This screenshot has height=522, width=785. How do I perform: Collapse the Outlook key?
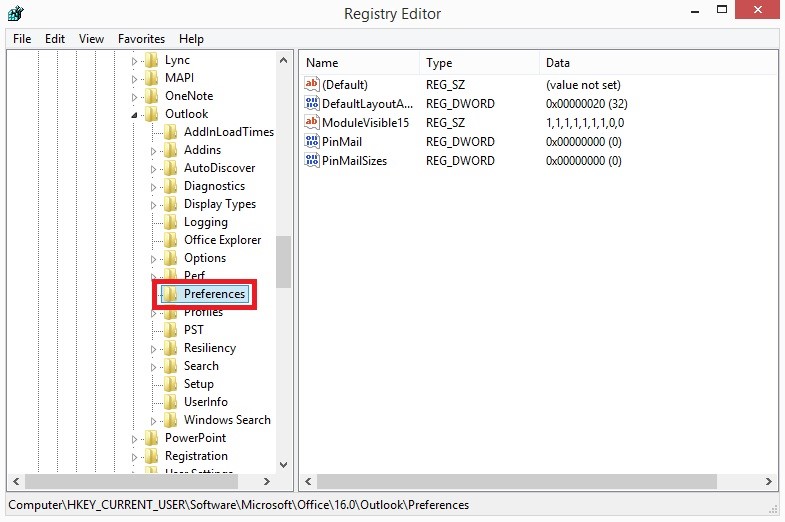tap(134, 116)
